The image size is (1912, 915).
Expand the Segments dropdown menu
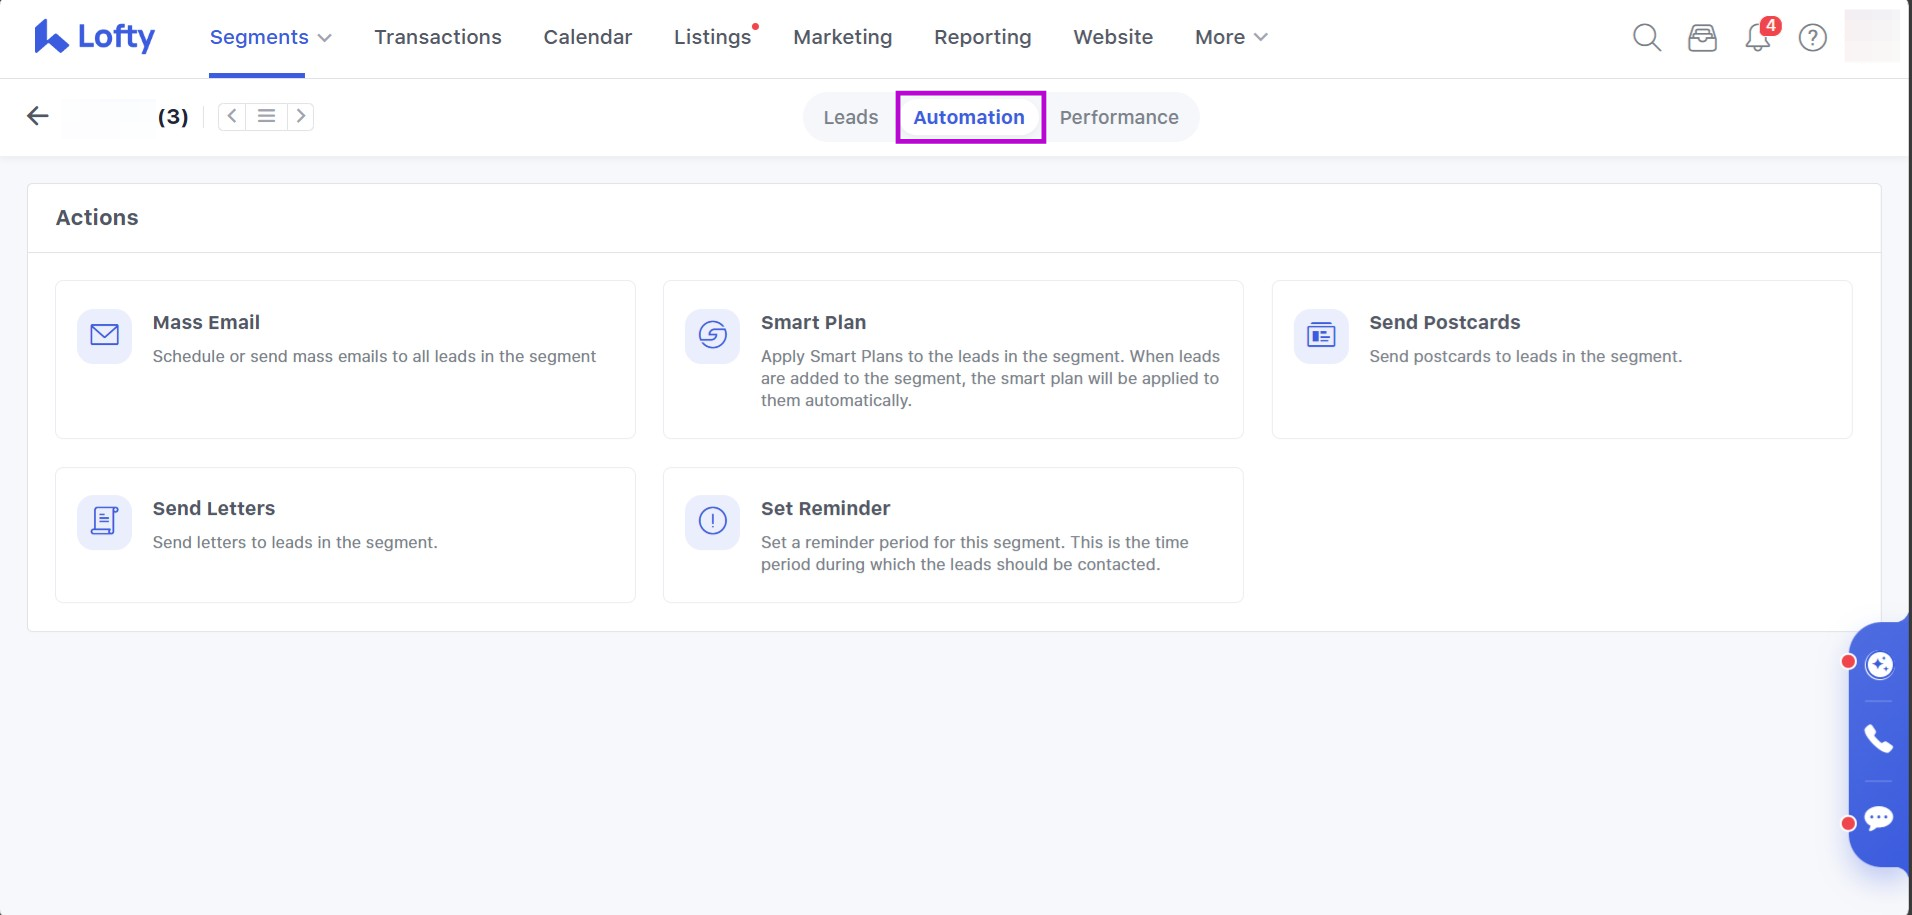coord(270,37)
